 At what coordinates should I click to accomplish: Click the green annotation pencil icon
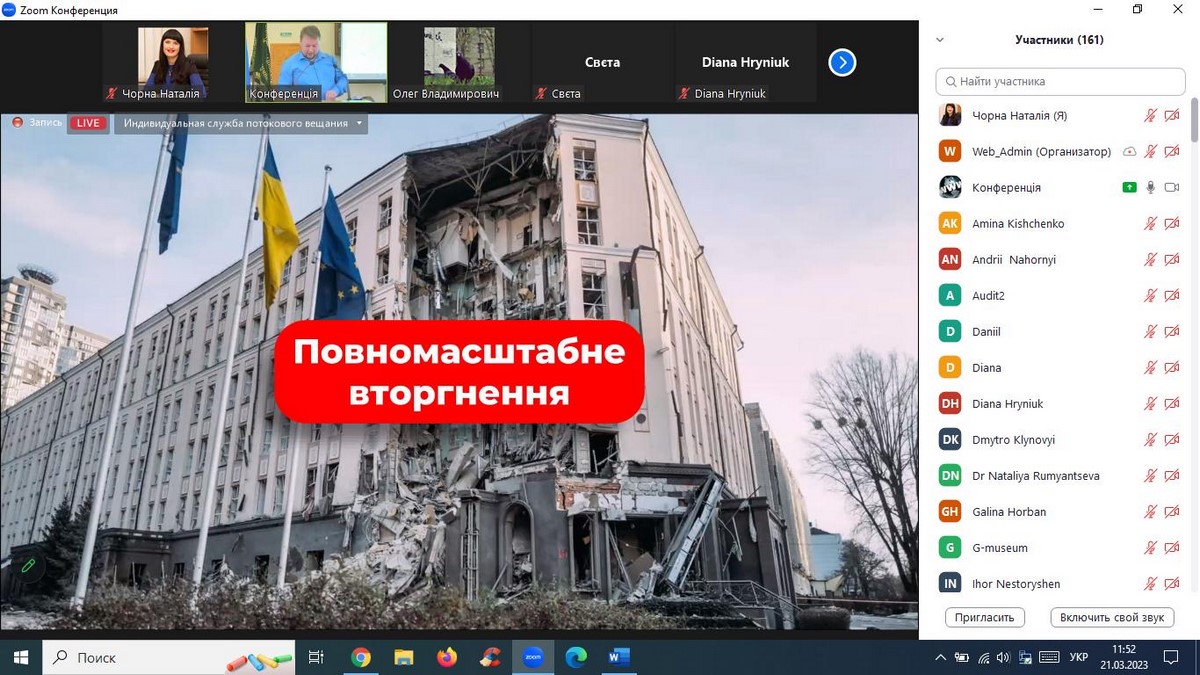(28, 566)
